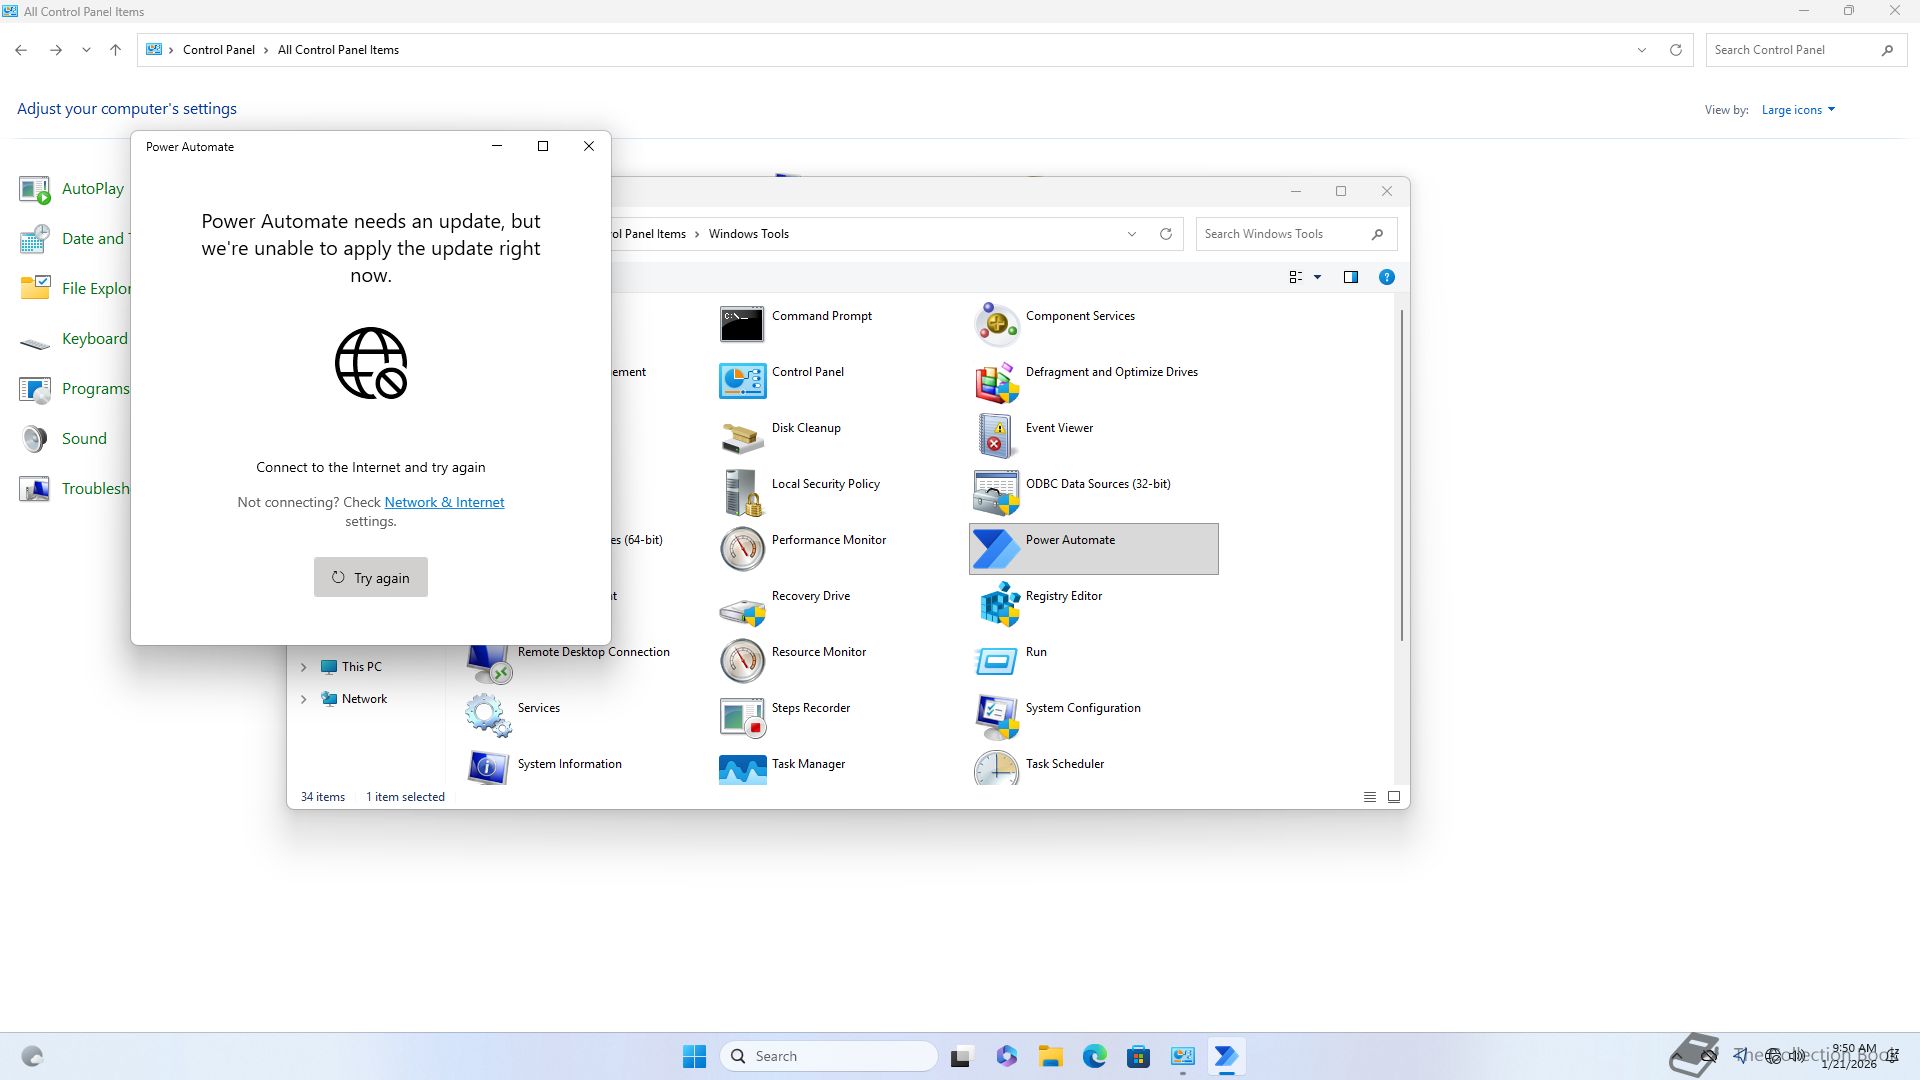Viewport: 1920px width, 1080px height.
Task: Expand the Network tree node
Action: [304, 699]
